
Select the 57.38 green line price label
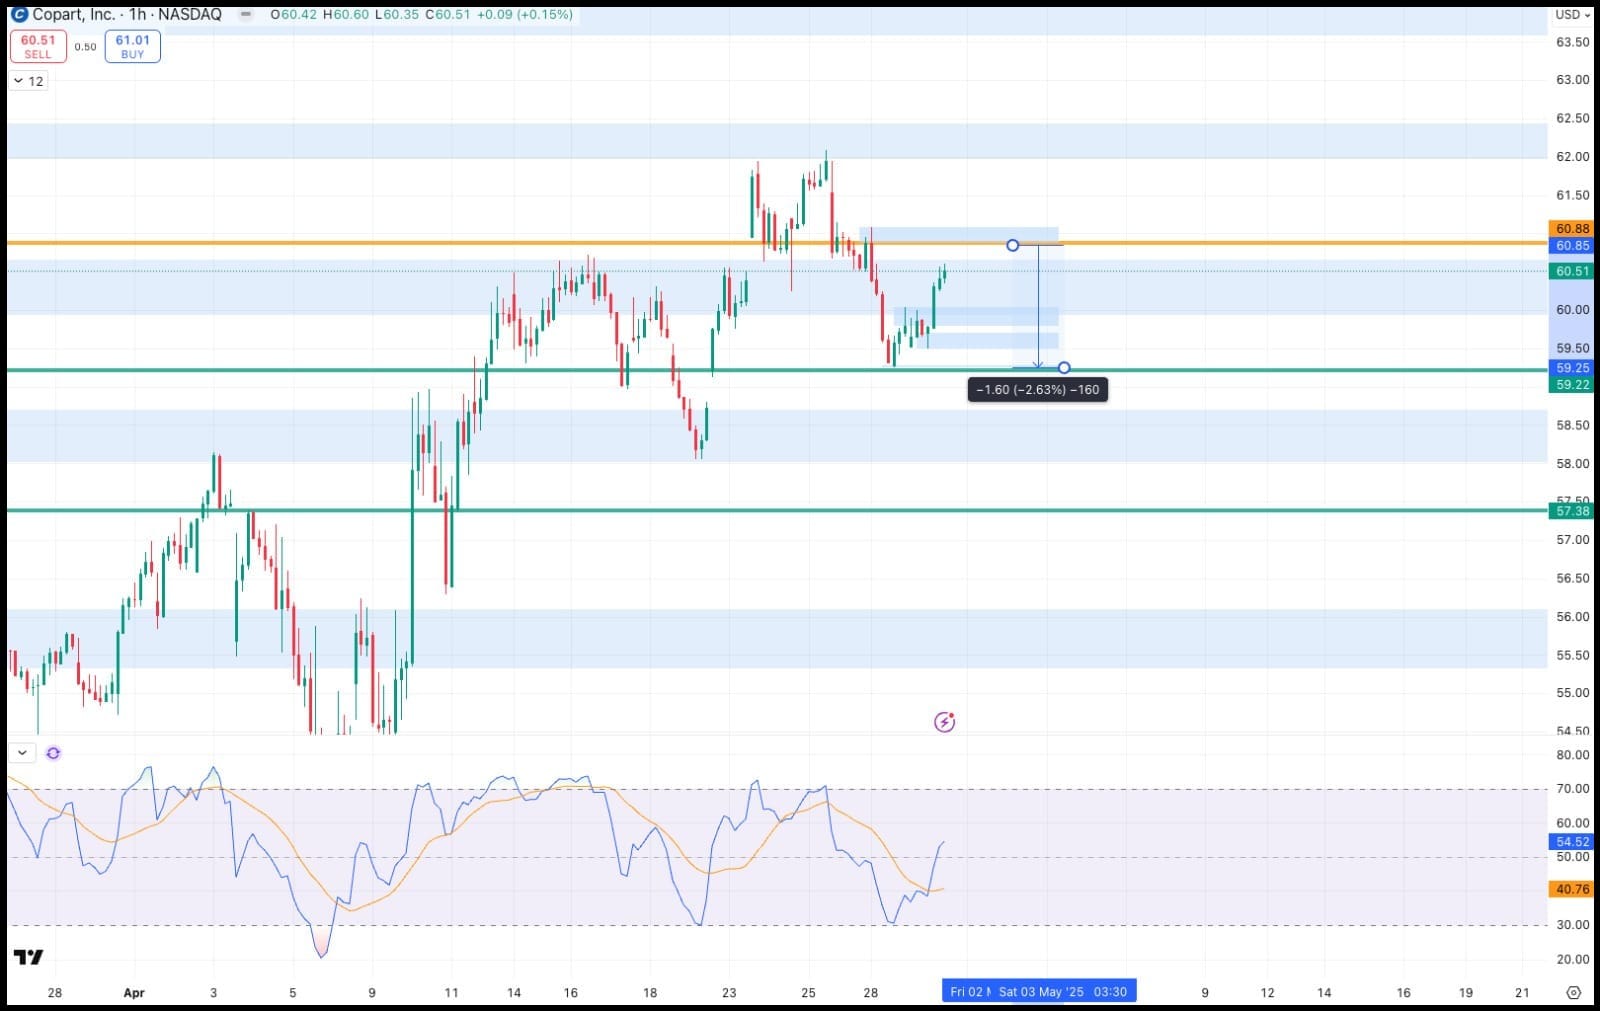pyautogui.click(x=1572, y=511)
